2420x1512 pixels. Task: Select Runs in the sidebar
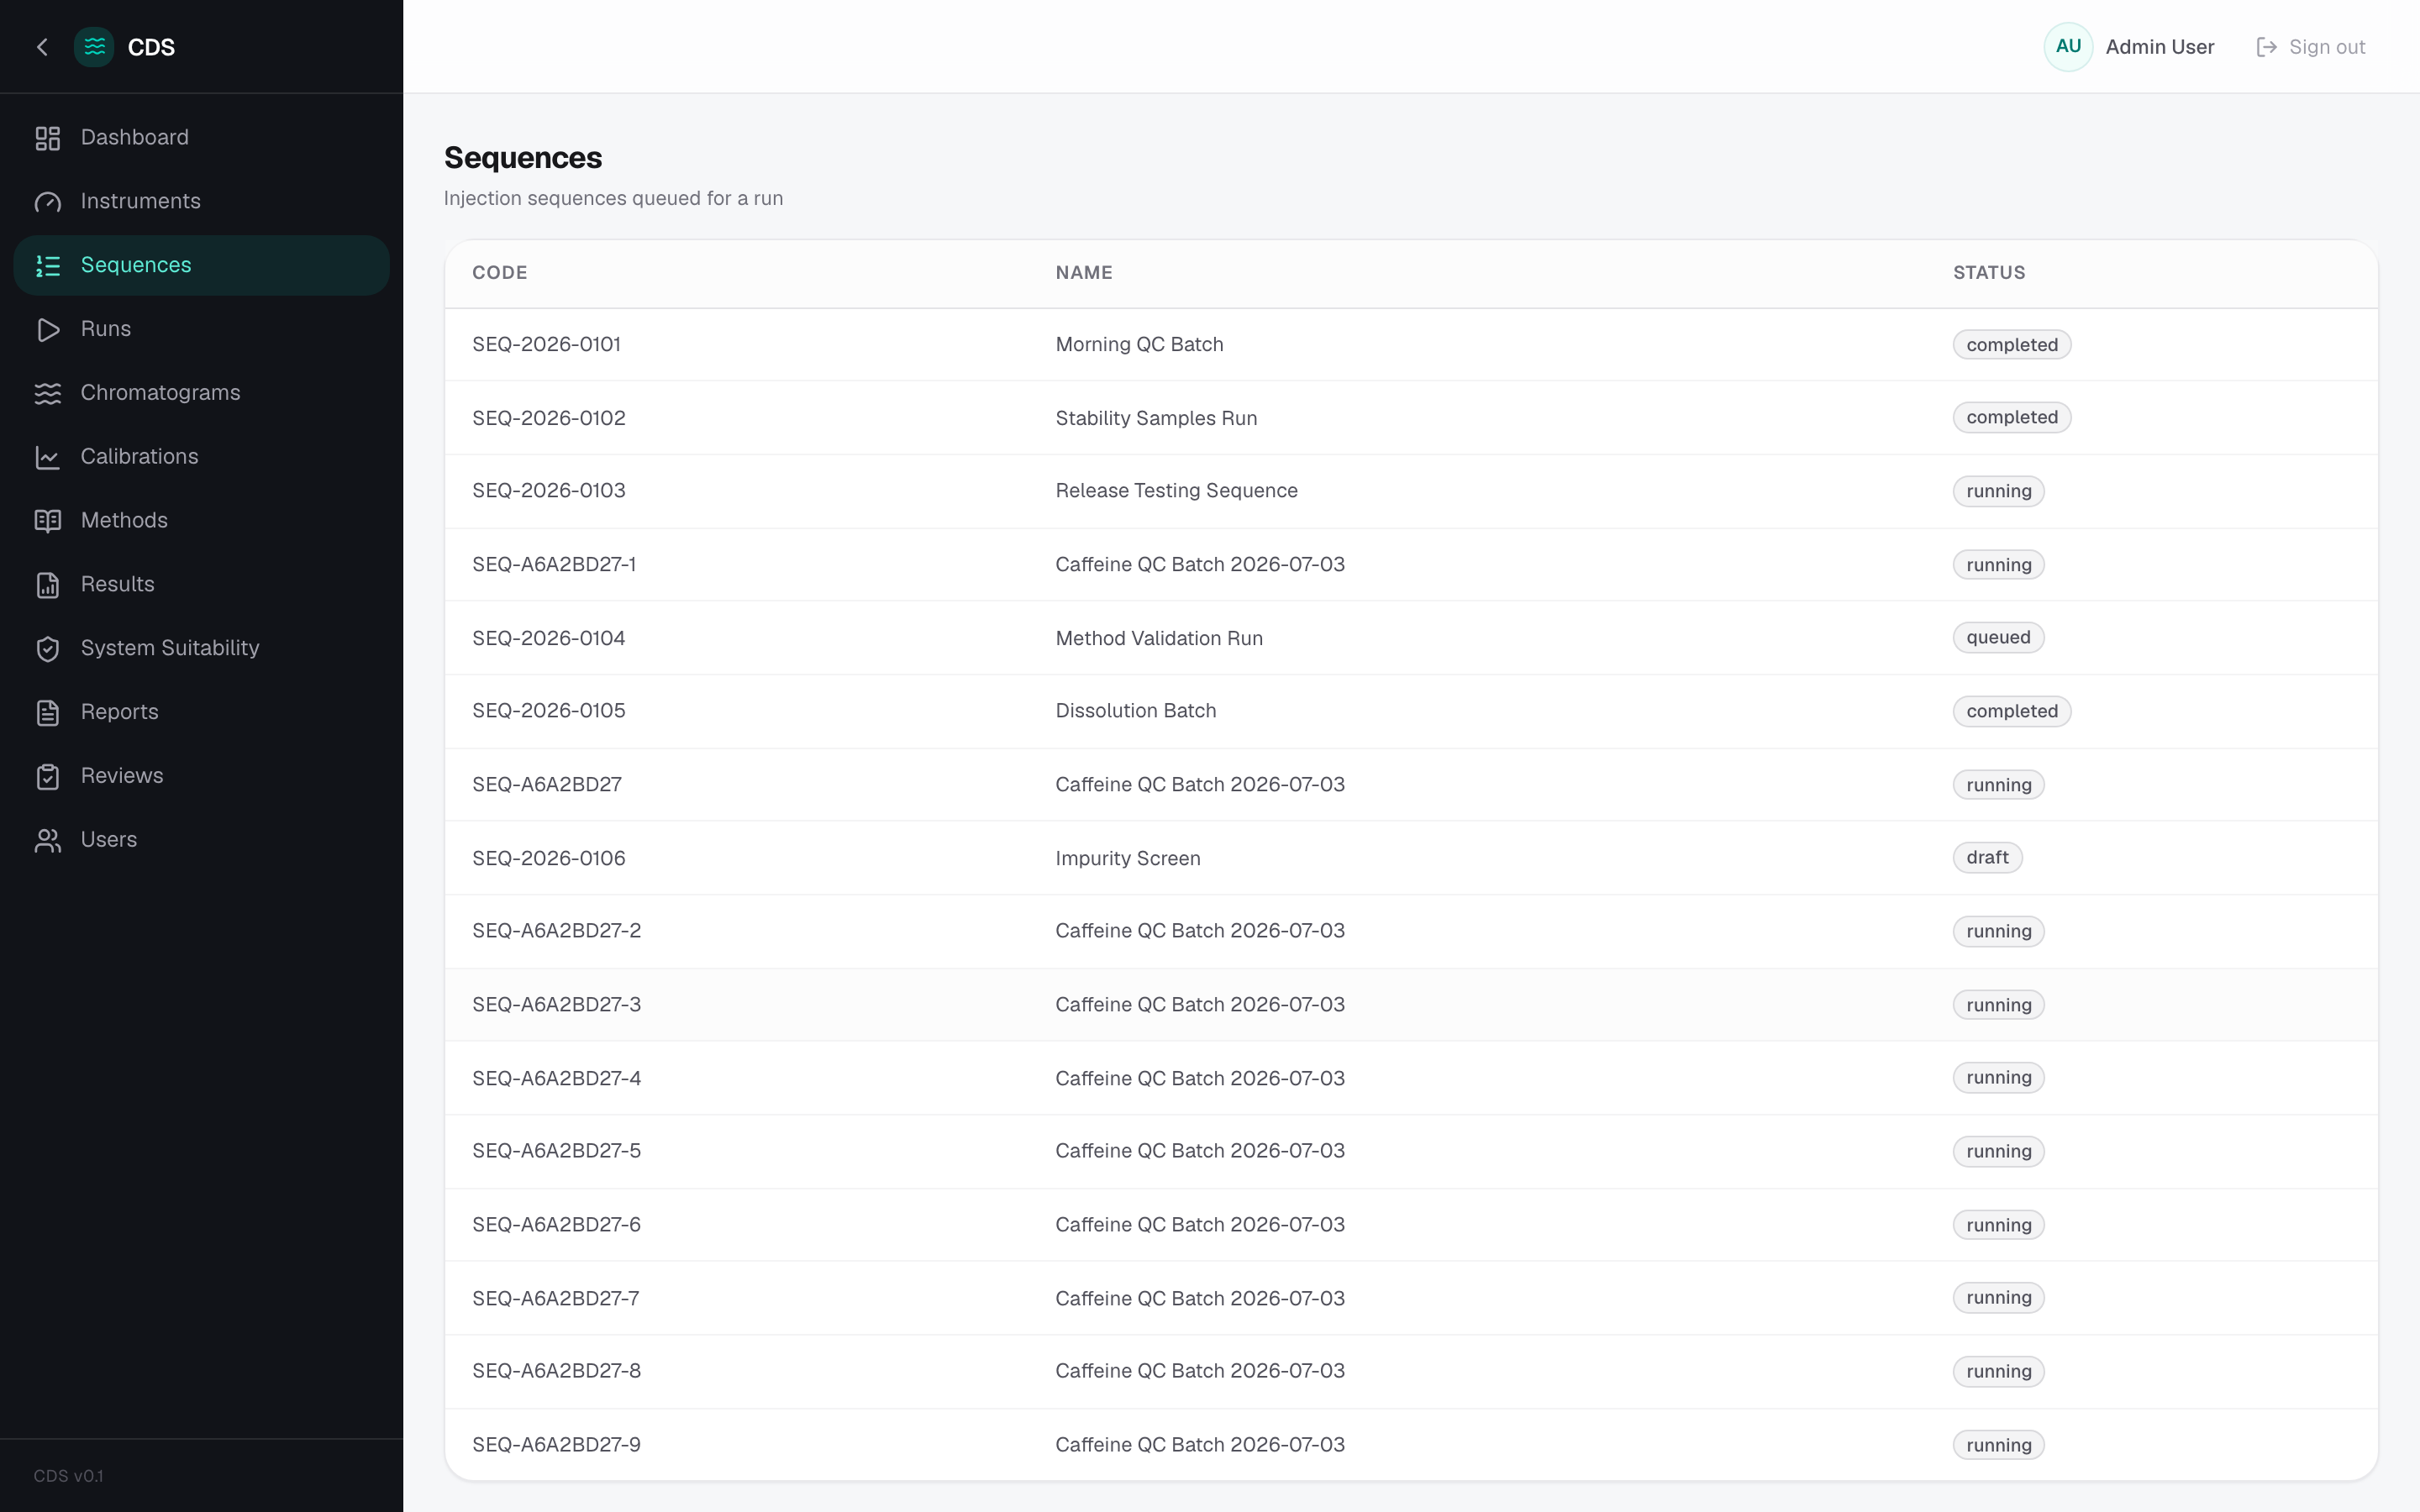point(201,329)
